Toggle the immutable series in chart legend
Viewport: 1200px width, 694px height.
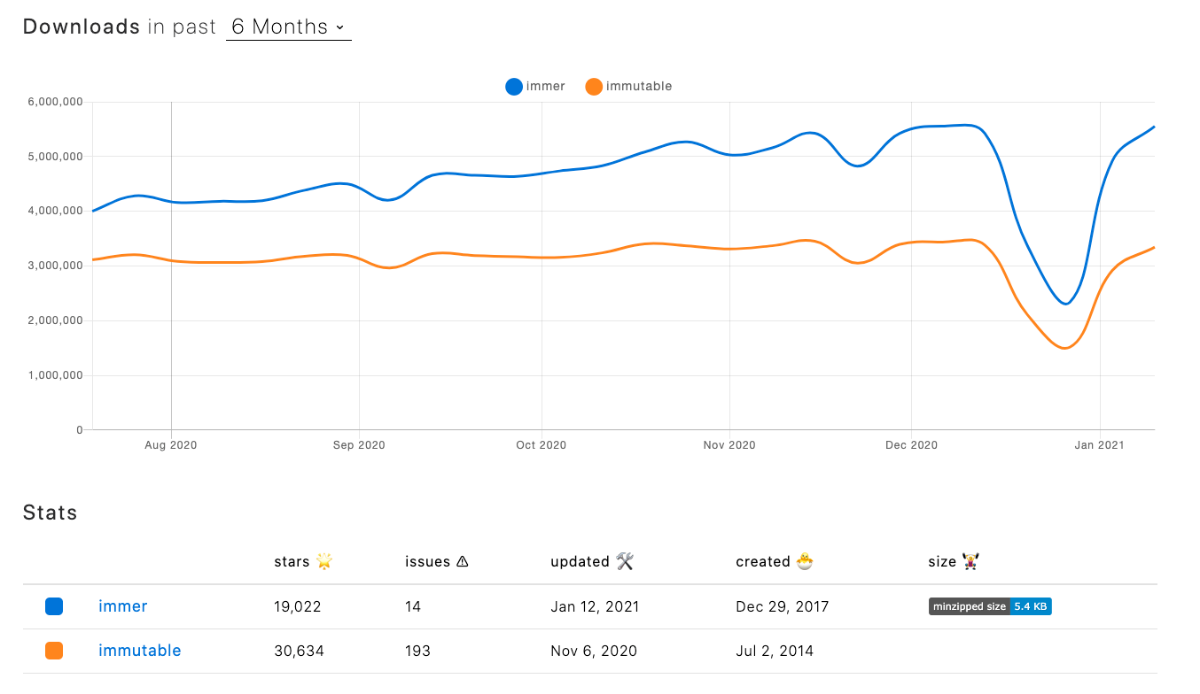click(629, 86)
